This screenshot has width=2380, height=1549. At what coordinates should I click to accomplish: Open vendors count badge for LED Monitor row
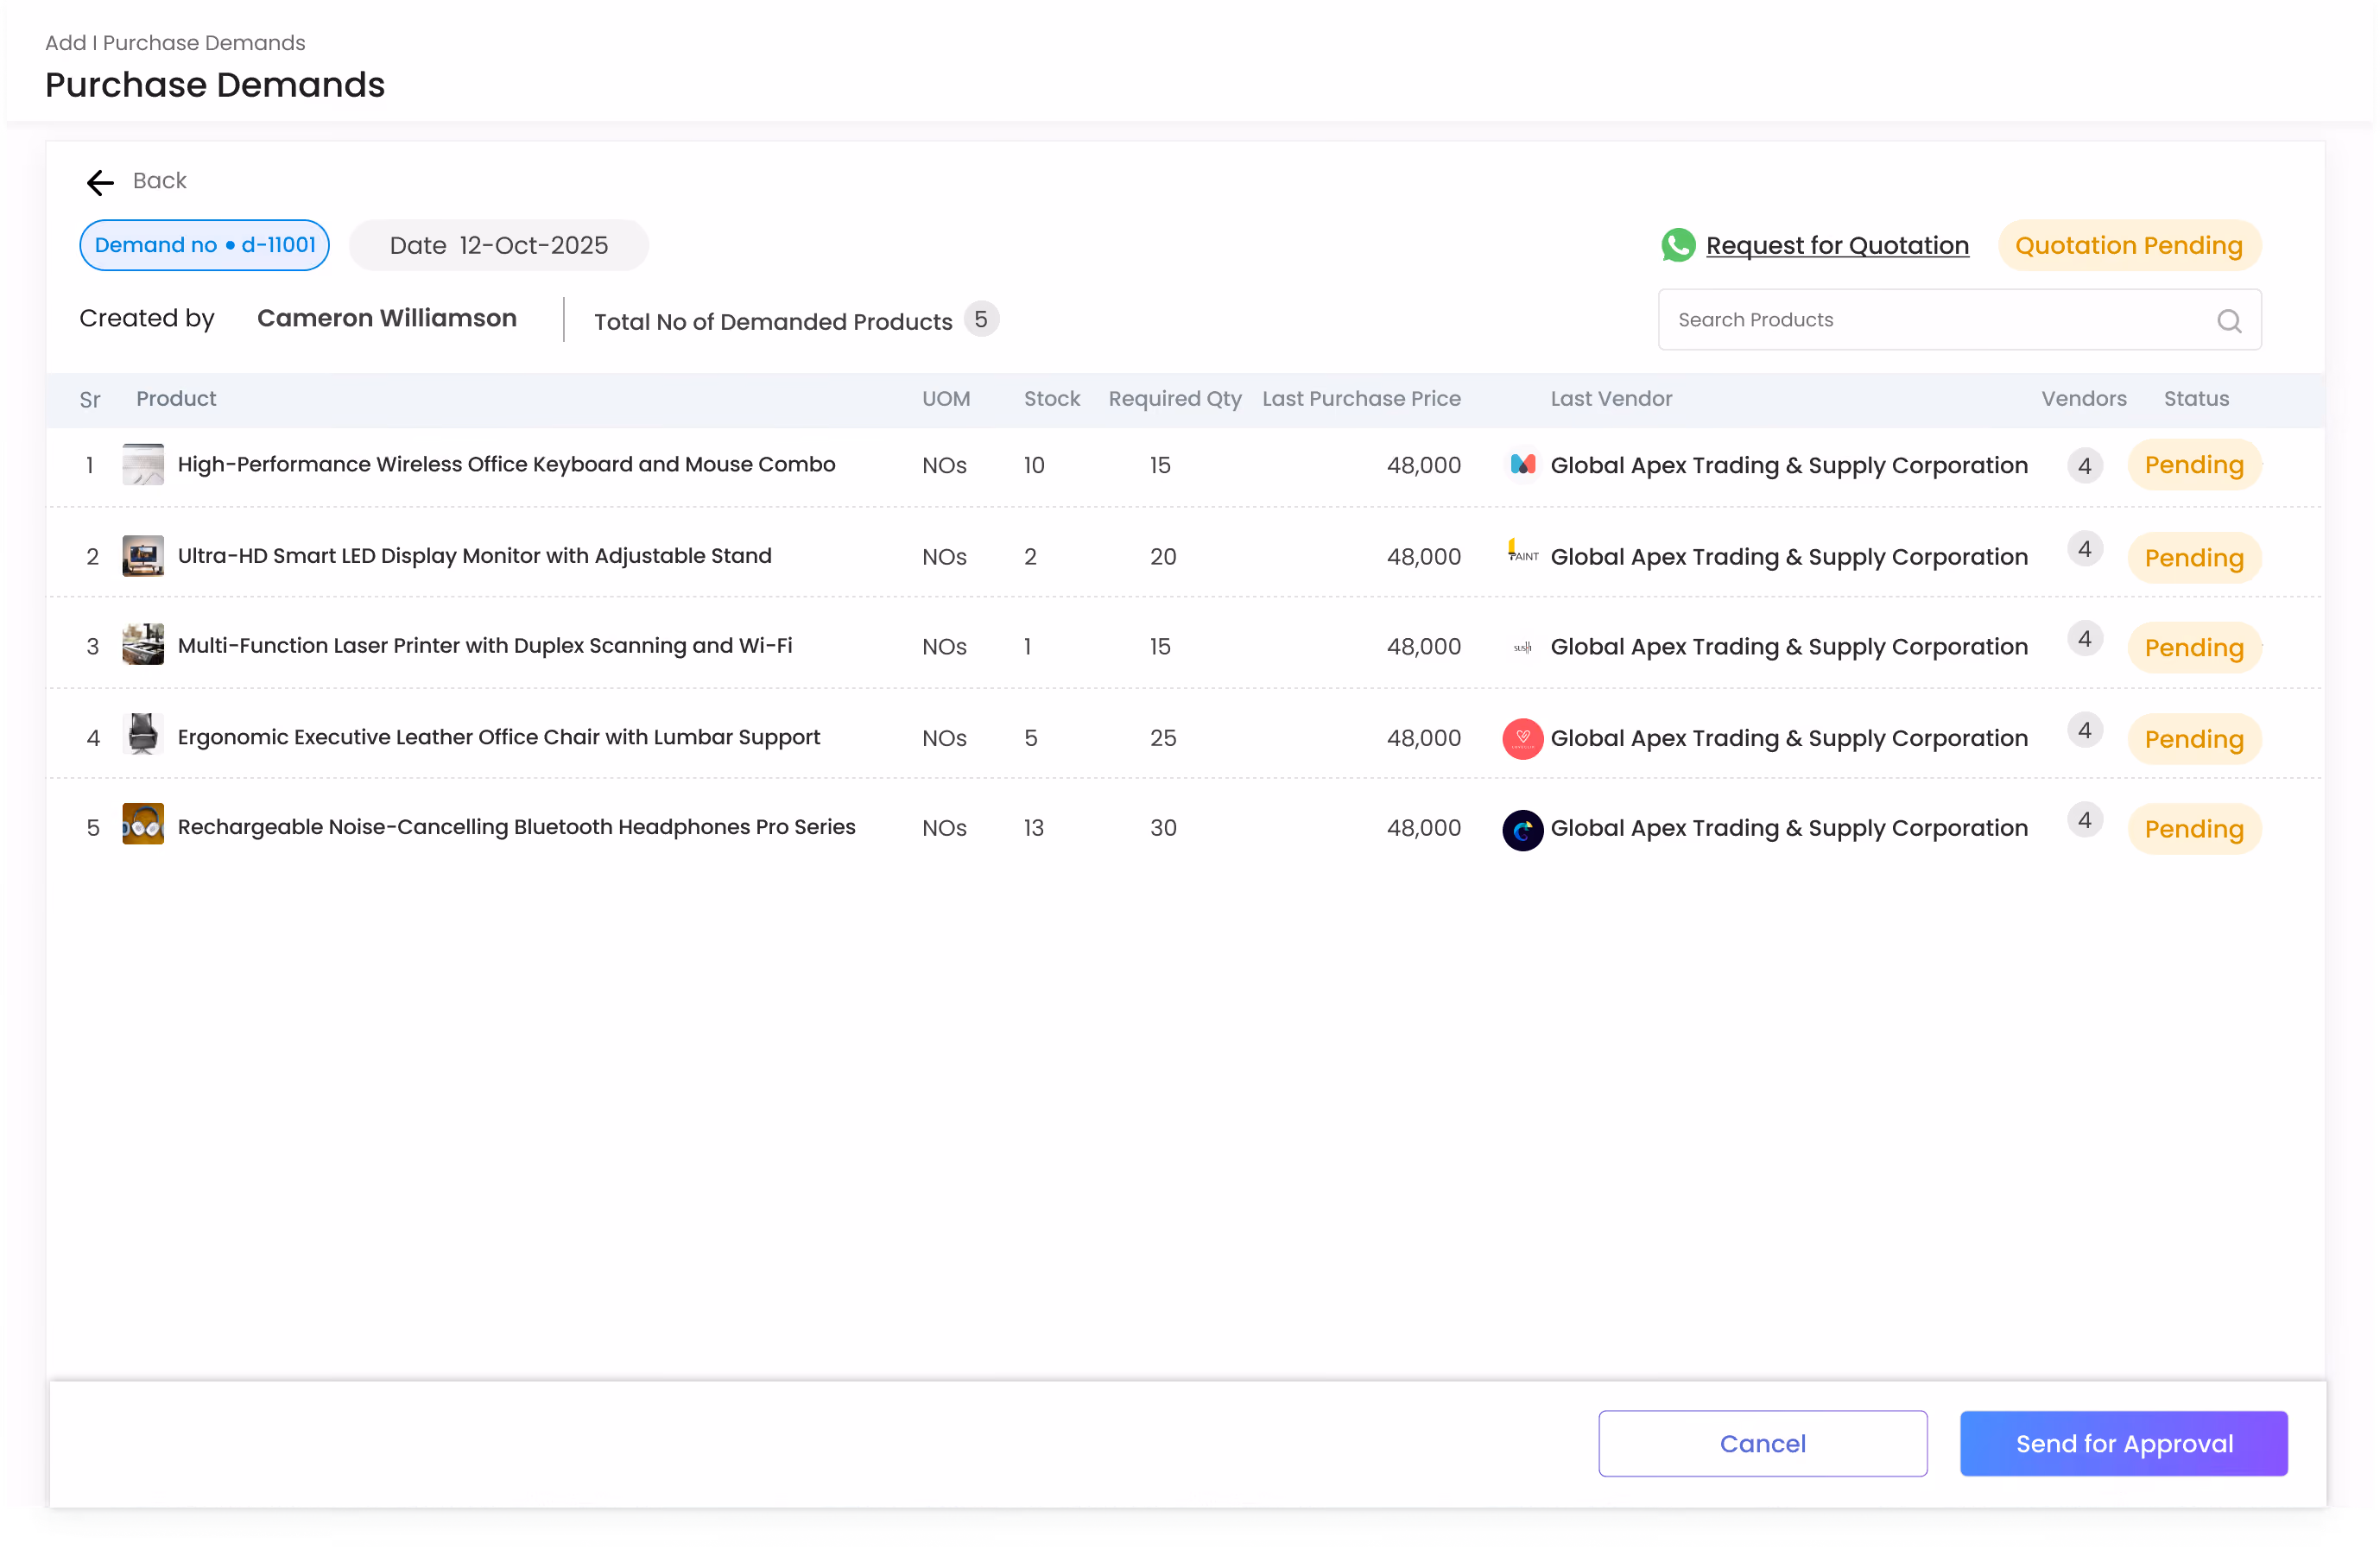click(2084, 549)
